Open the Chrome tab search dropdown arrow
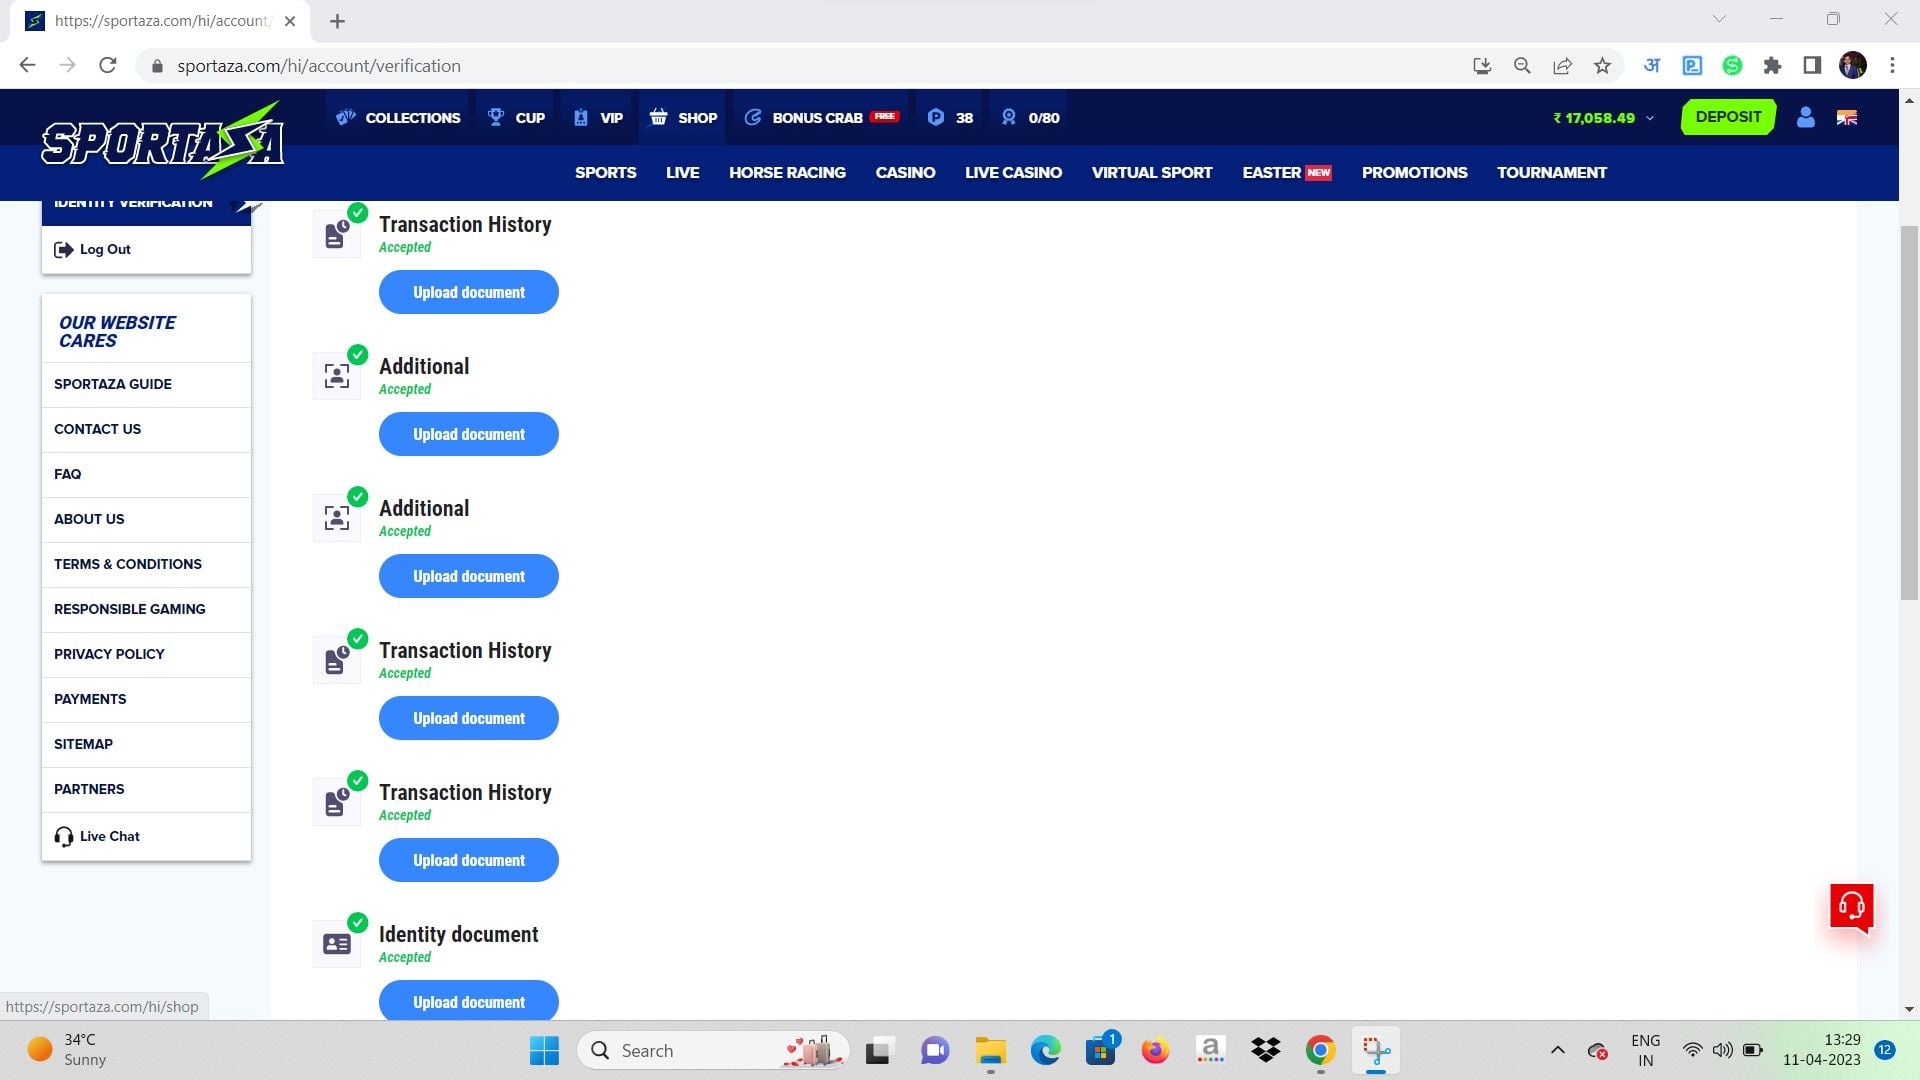This screenshot has height=1080, width=1920. click(x=1719, y=19)
